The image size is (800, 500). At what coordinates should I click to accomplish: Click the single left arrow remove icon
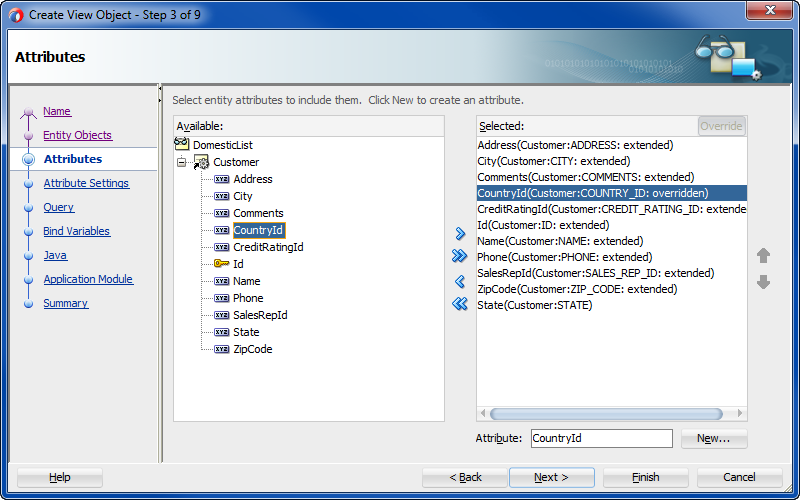pos(460,281)
